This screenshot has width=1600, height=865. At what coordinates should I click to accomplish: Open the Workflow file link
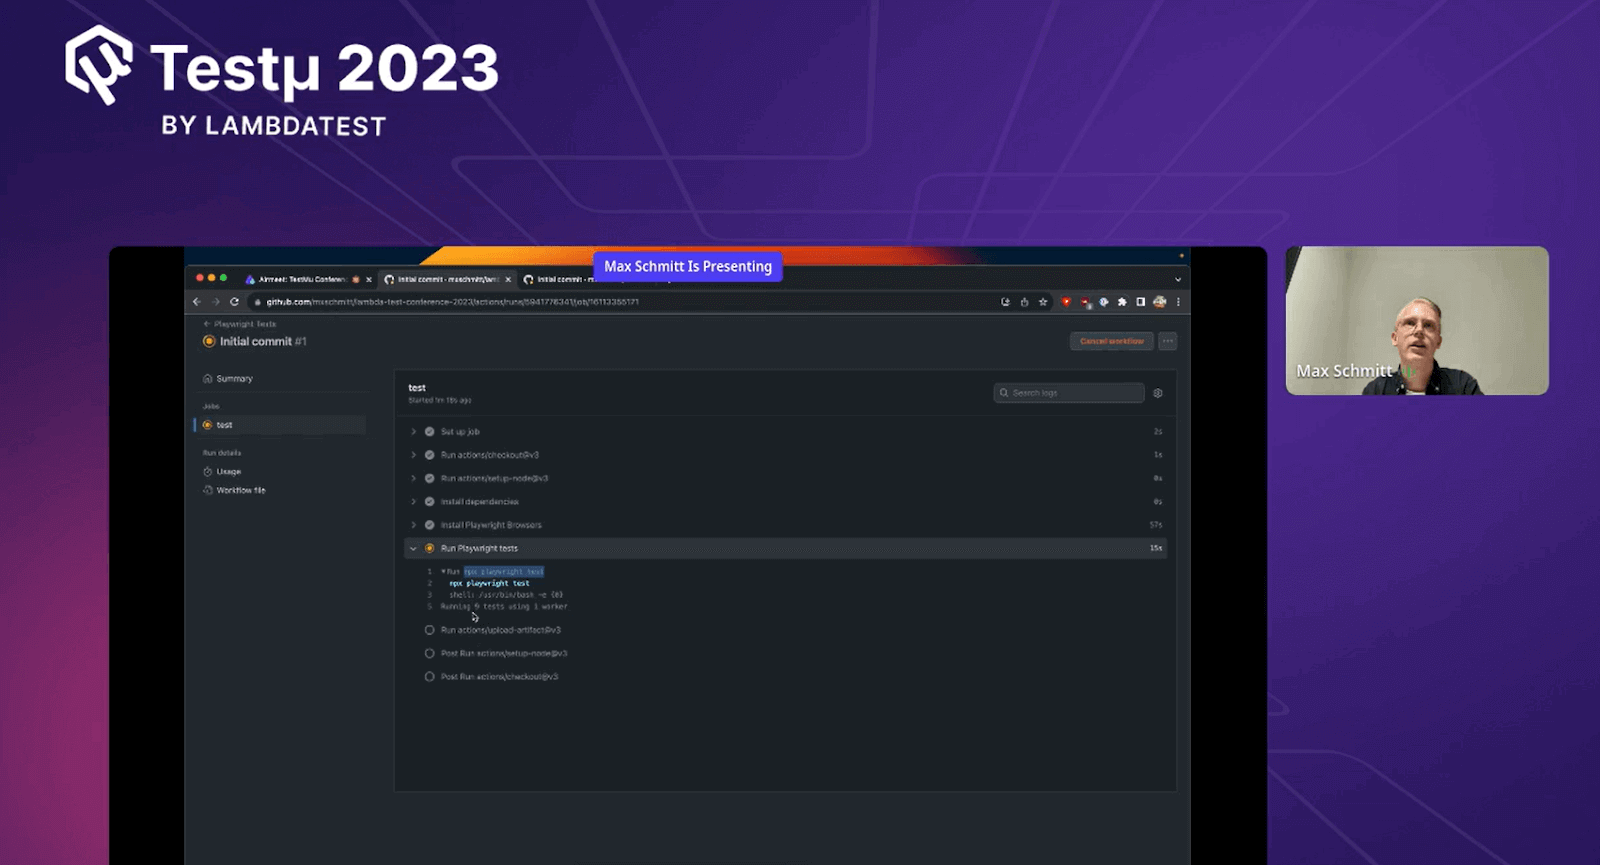point(240,491)
